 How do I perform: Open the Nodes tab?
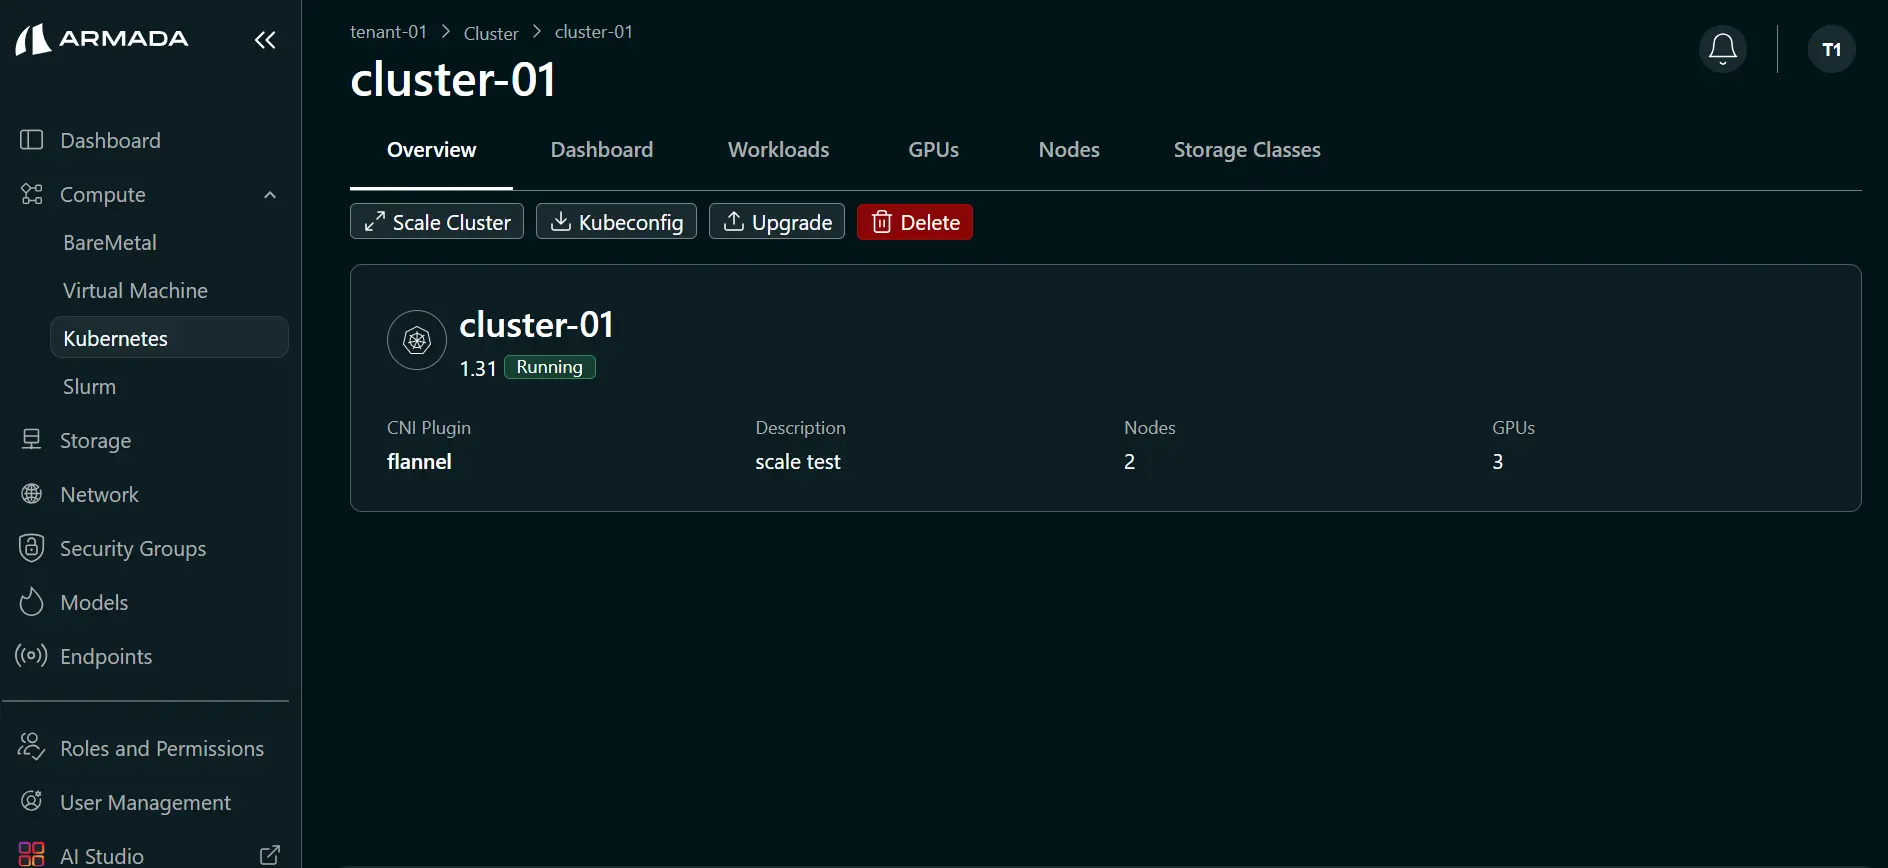tap(1069, 150)
